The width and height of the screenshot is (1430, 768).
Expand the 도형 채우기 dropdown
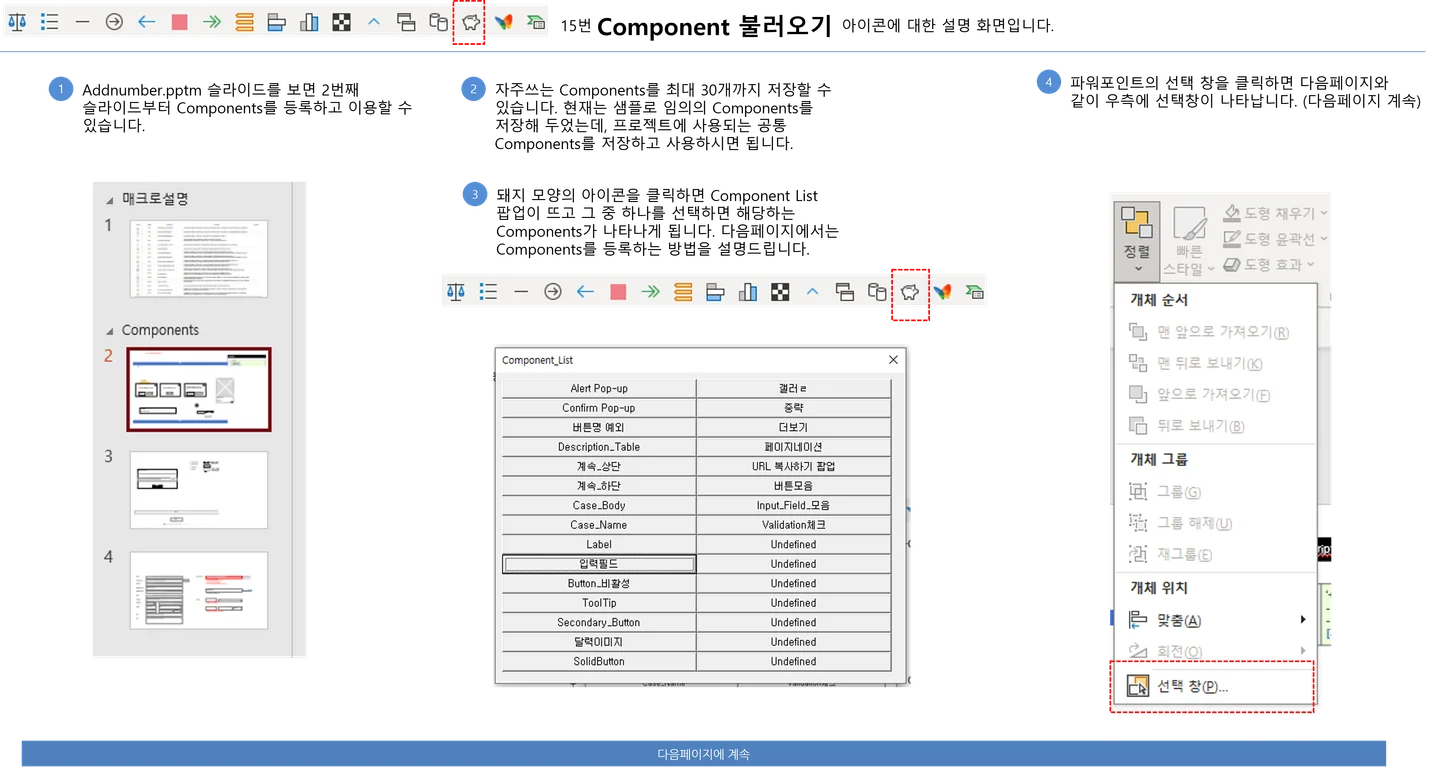[x=1276, y=213]
